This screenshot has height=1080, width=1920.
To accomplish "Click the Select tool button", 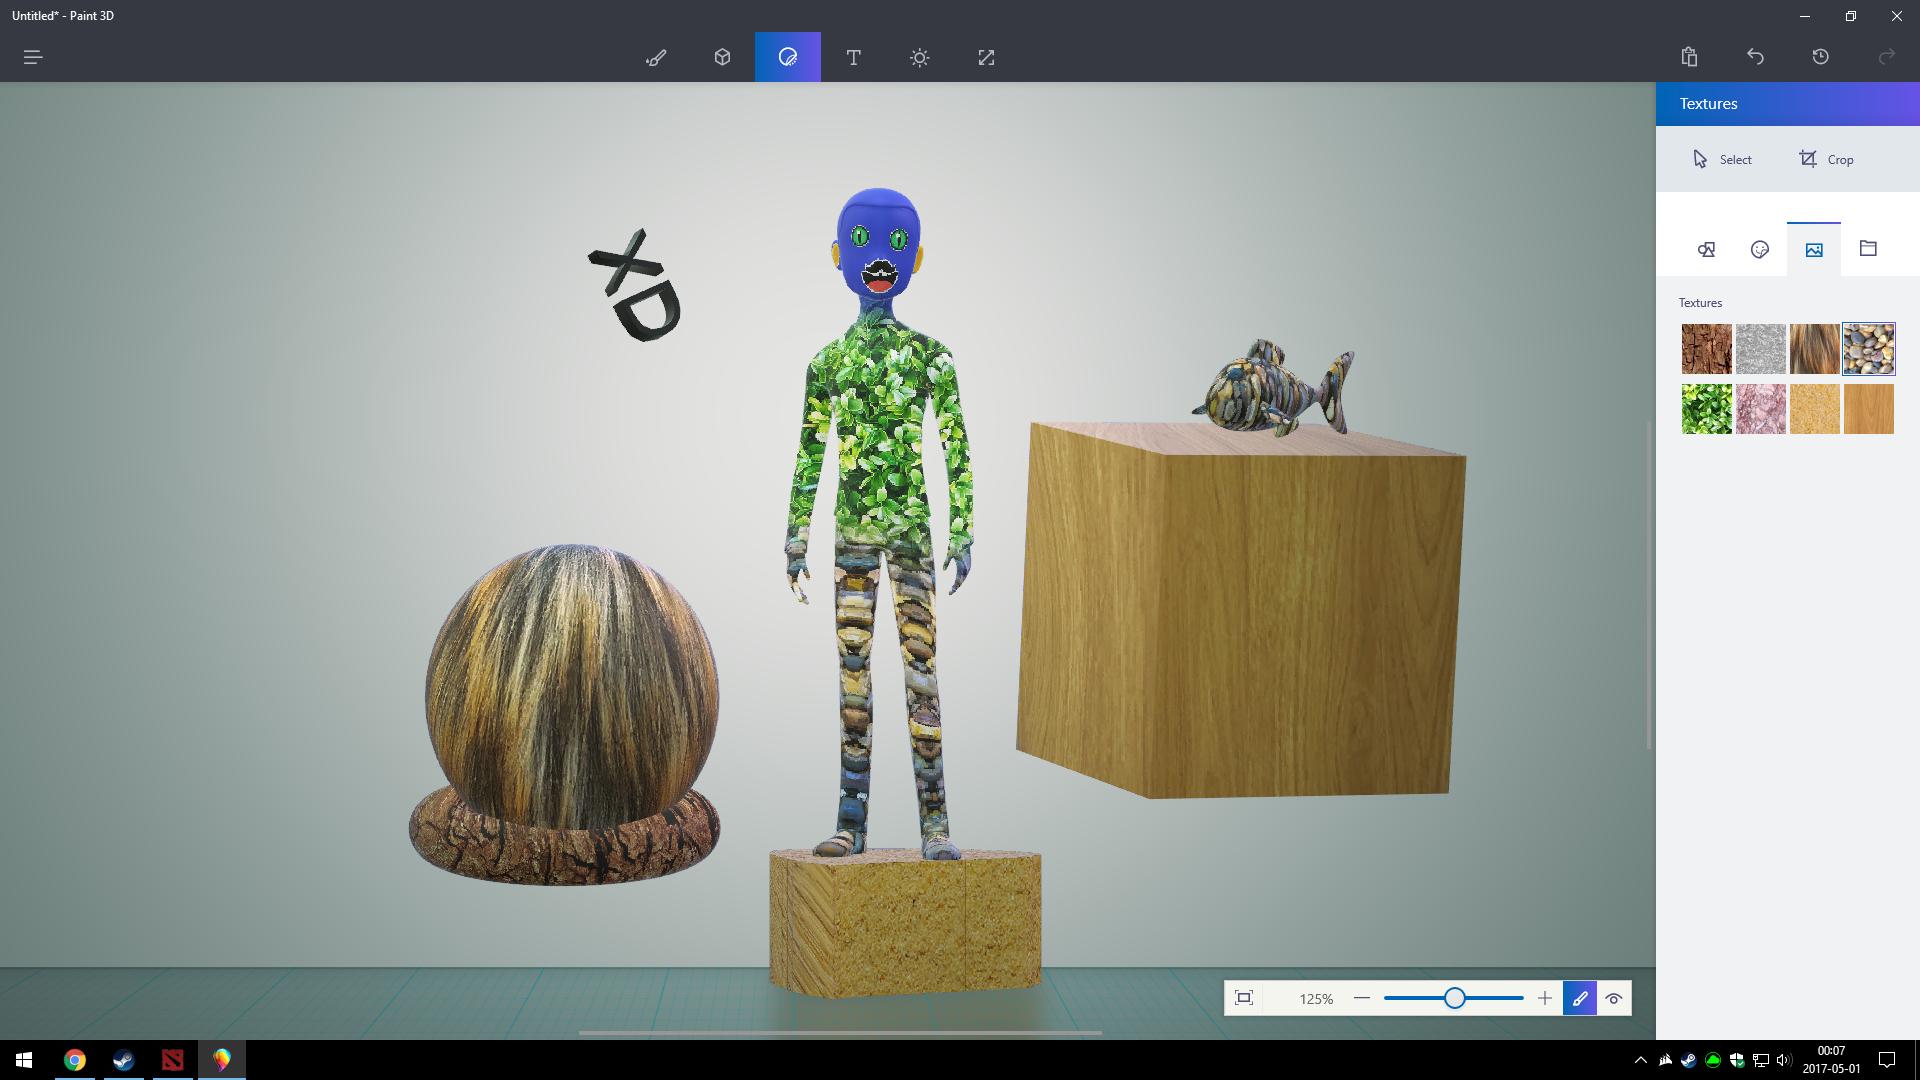I will [x=1722, y=159].
